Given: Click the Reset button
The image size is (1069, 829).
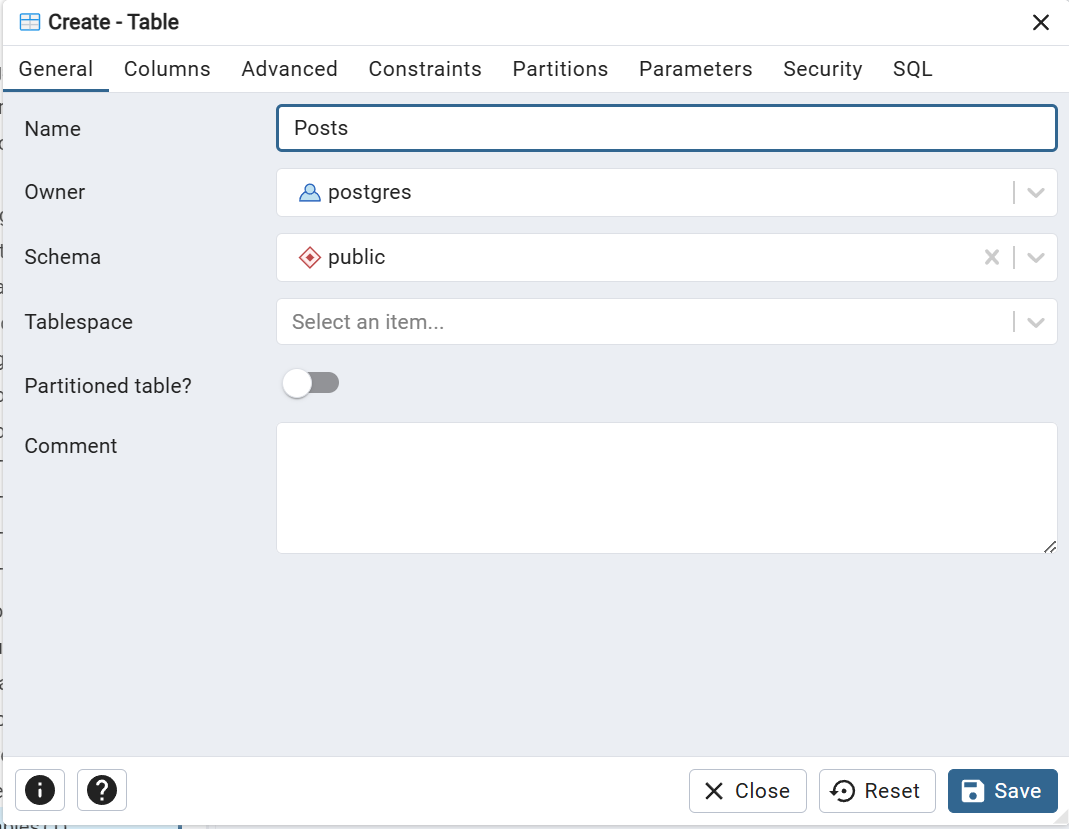Looking at the screenshot, I should 877,791.
